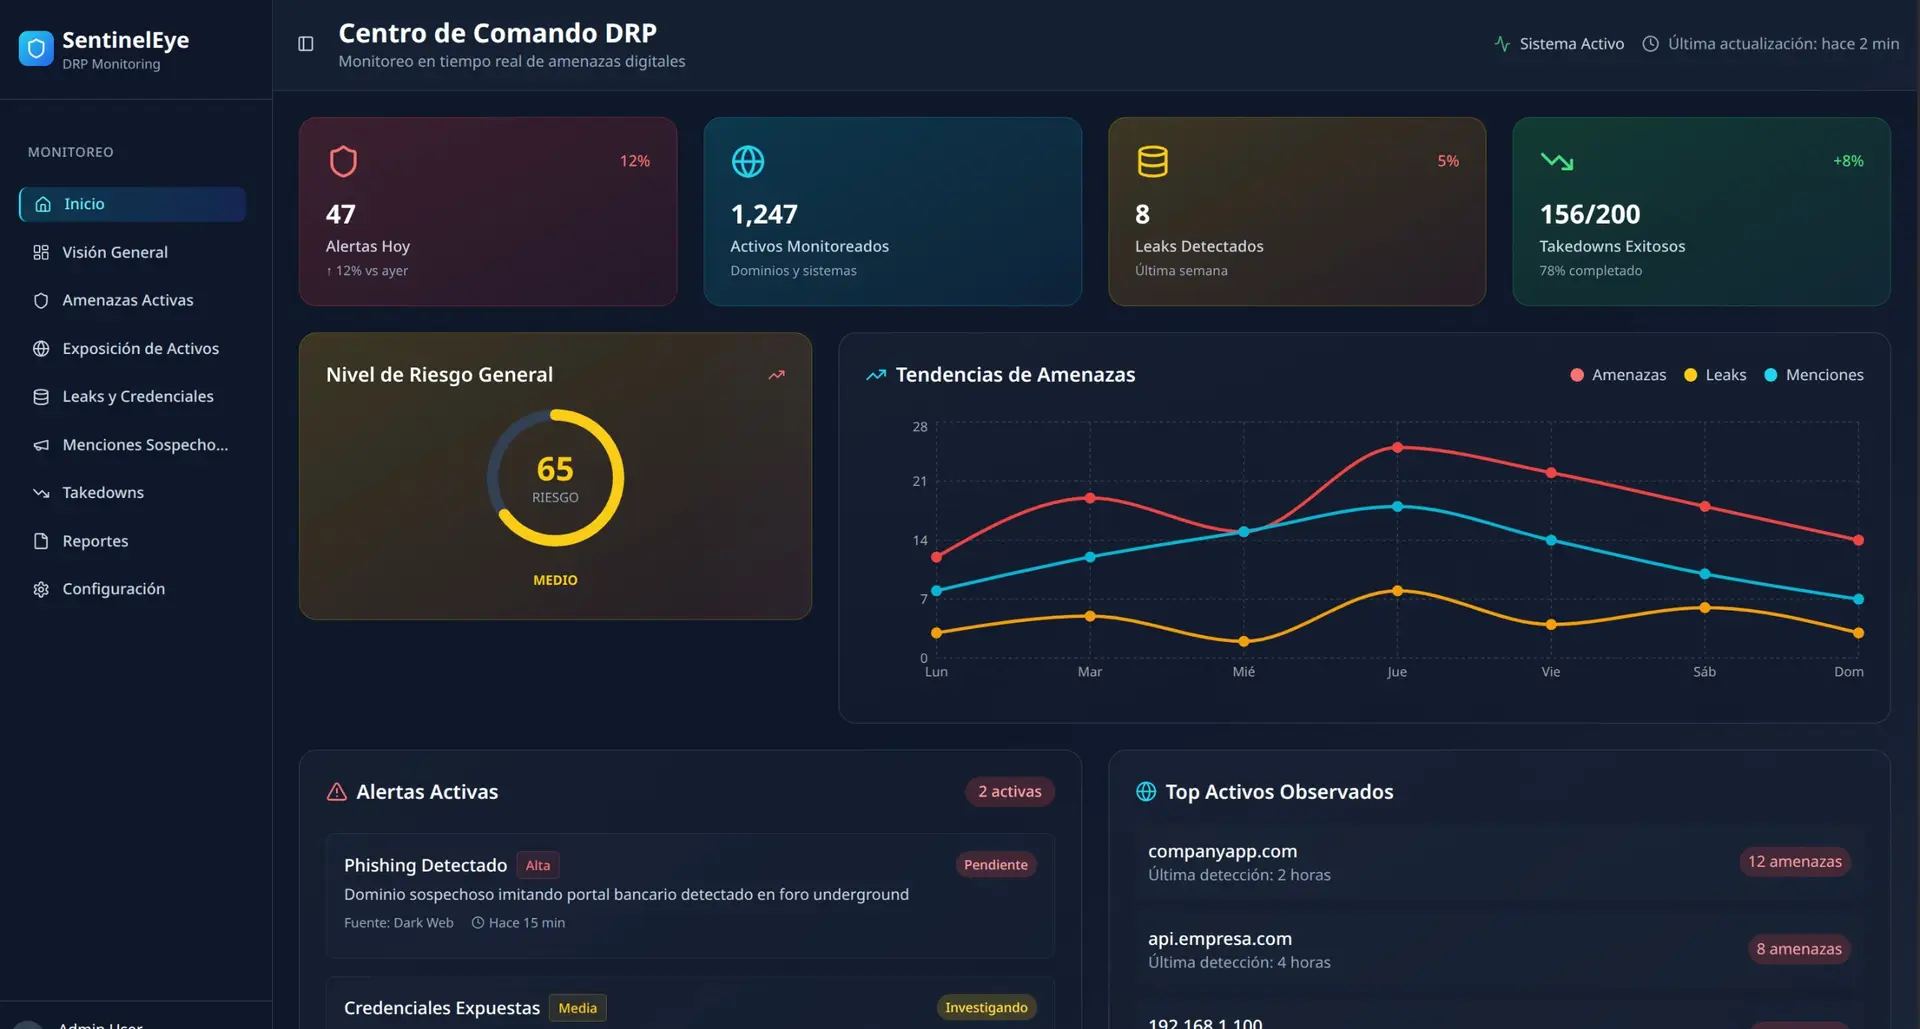Viewport: 1920px width, 1029px height.
Task: Open Amenazas Activas section
Action: (132, 300)
